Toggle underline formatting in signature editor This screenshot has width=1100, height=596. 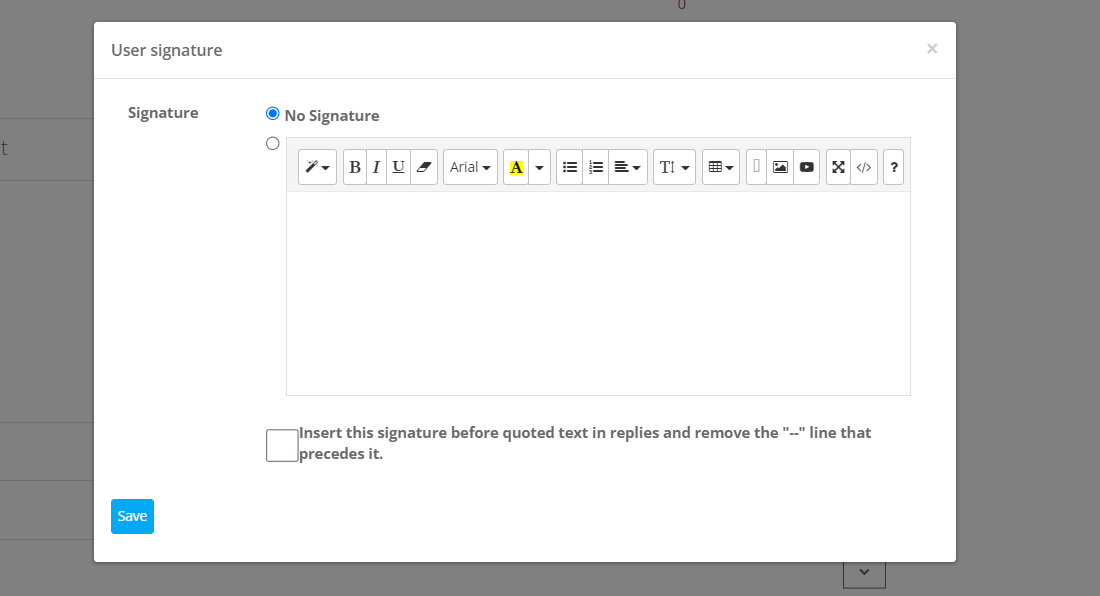[x=398, y=167]
